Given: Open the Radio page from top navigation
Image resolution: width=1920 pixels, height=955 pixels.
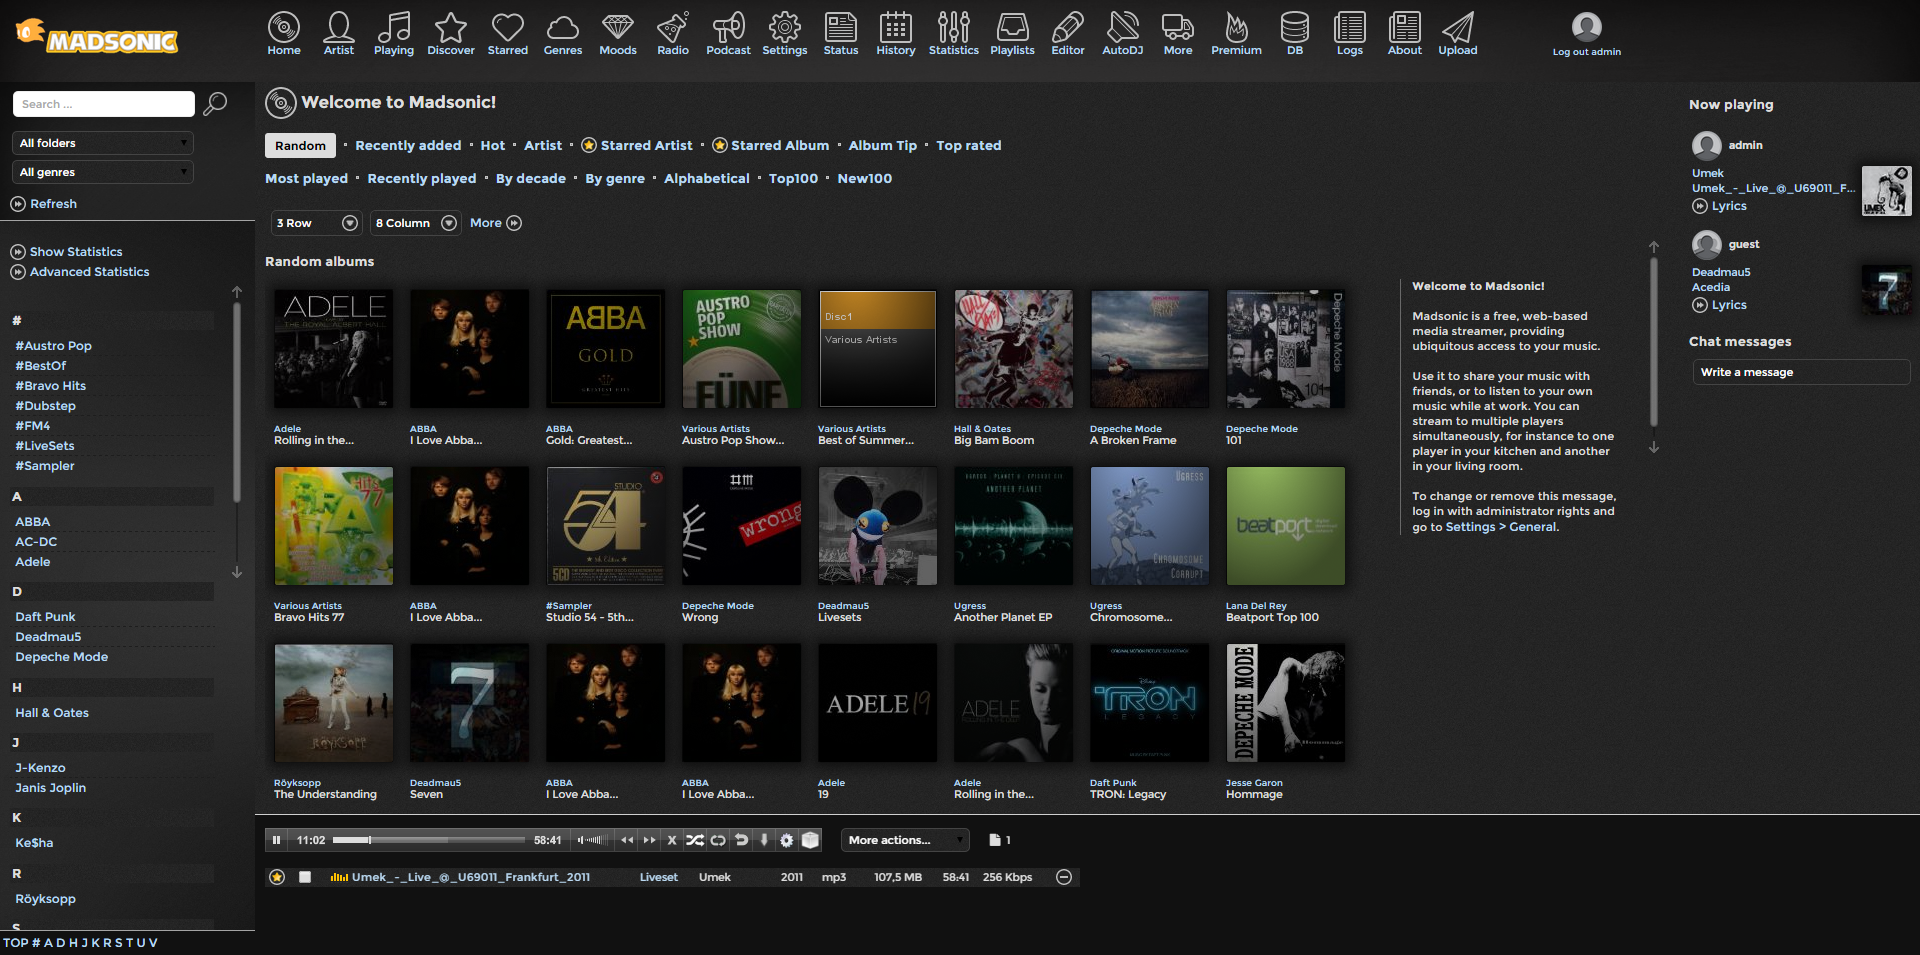Looking at the screenshot, I should 672,33.
